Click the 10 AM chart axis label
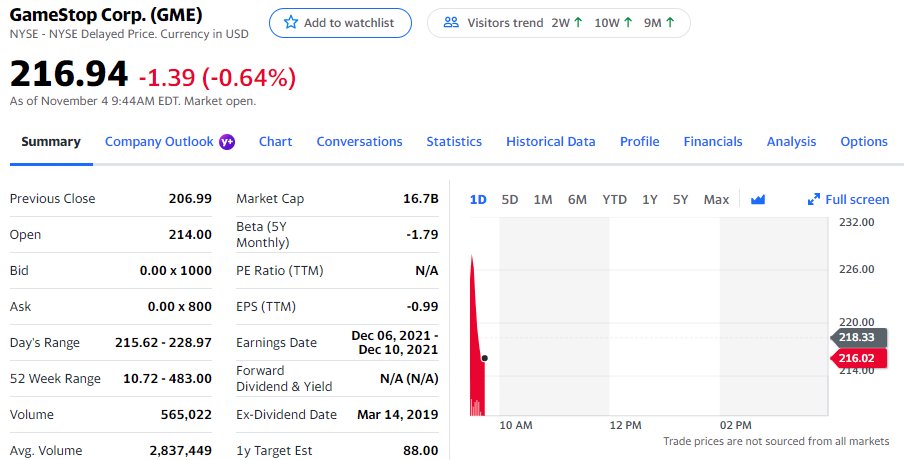Screen dimensions: 904x460 516,425
